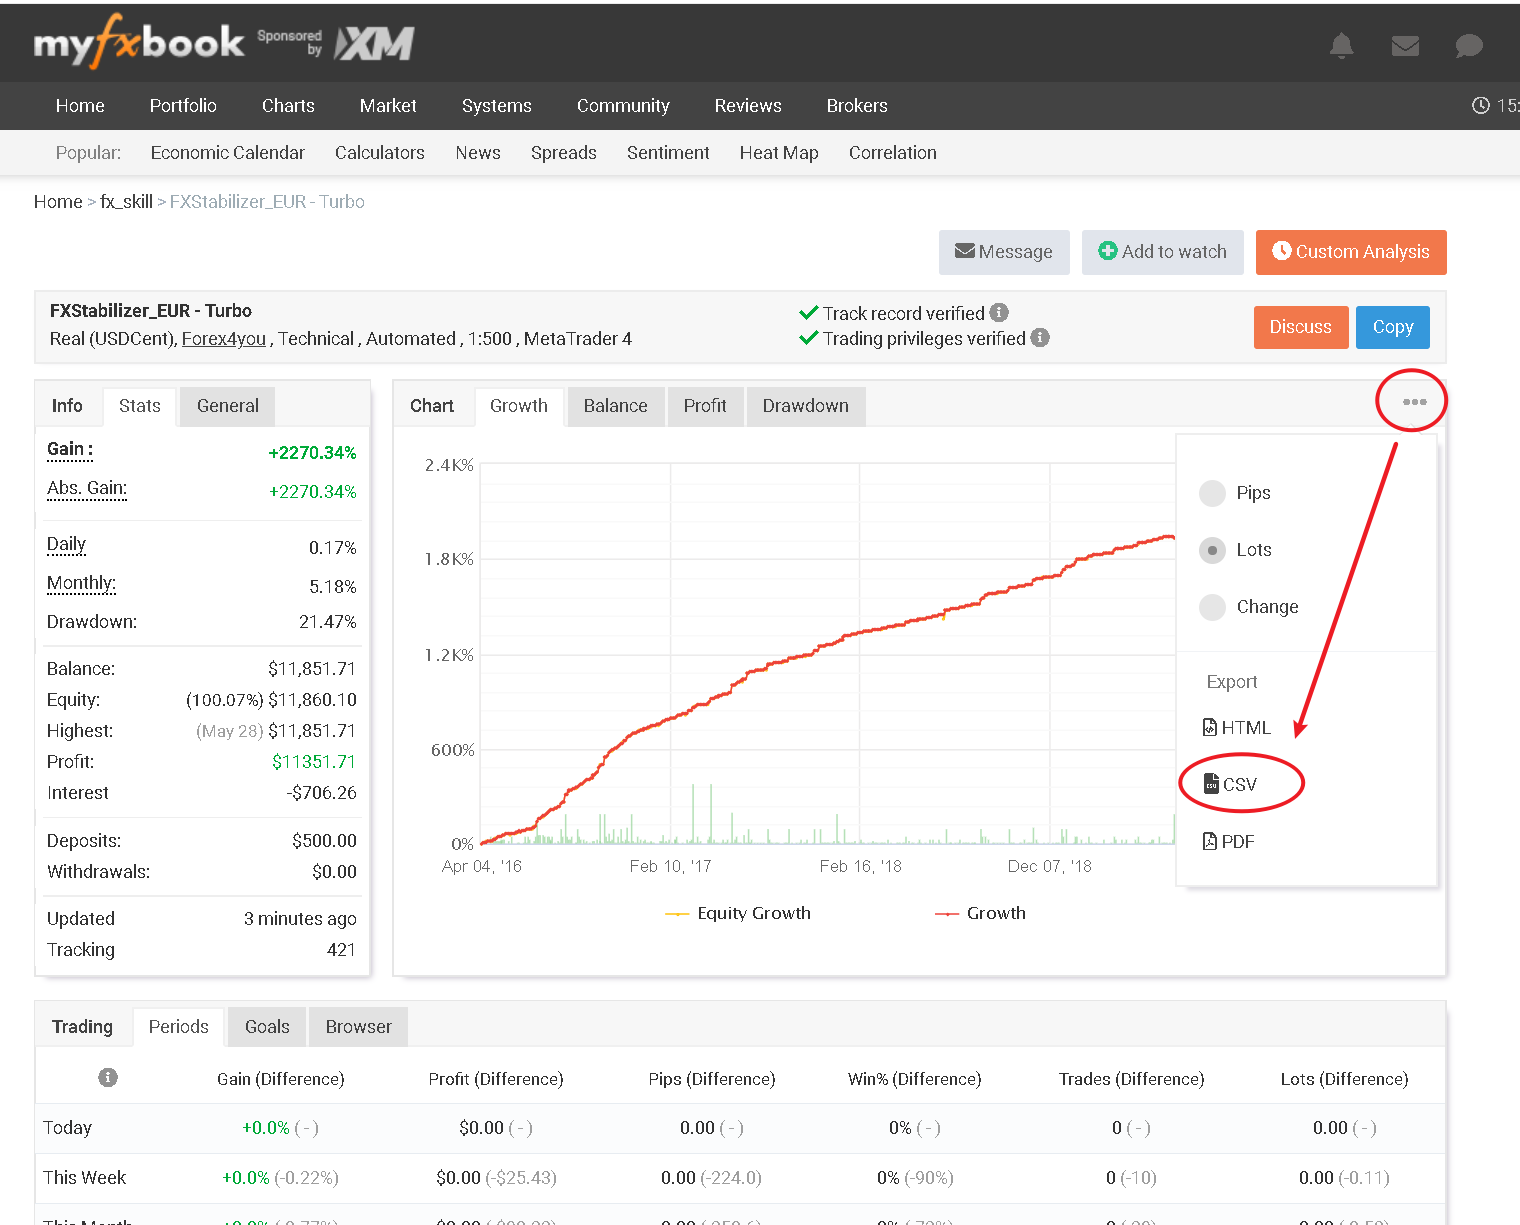Screen dimensions: 1520x1225
Task: Switch to the Drawdown chart tab
Action: [x=805, y=406]
